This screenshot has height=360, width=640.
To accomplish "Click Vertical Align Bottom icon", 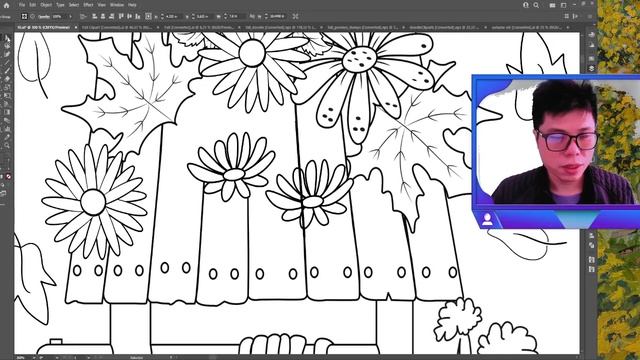I will [x=138, y=16].
